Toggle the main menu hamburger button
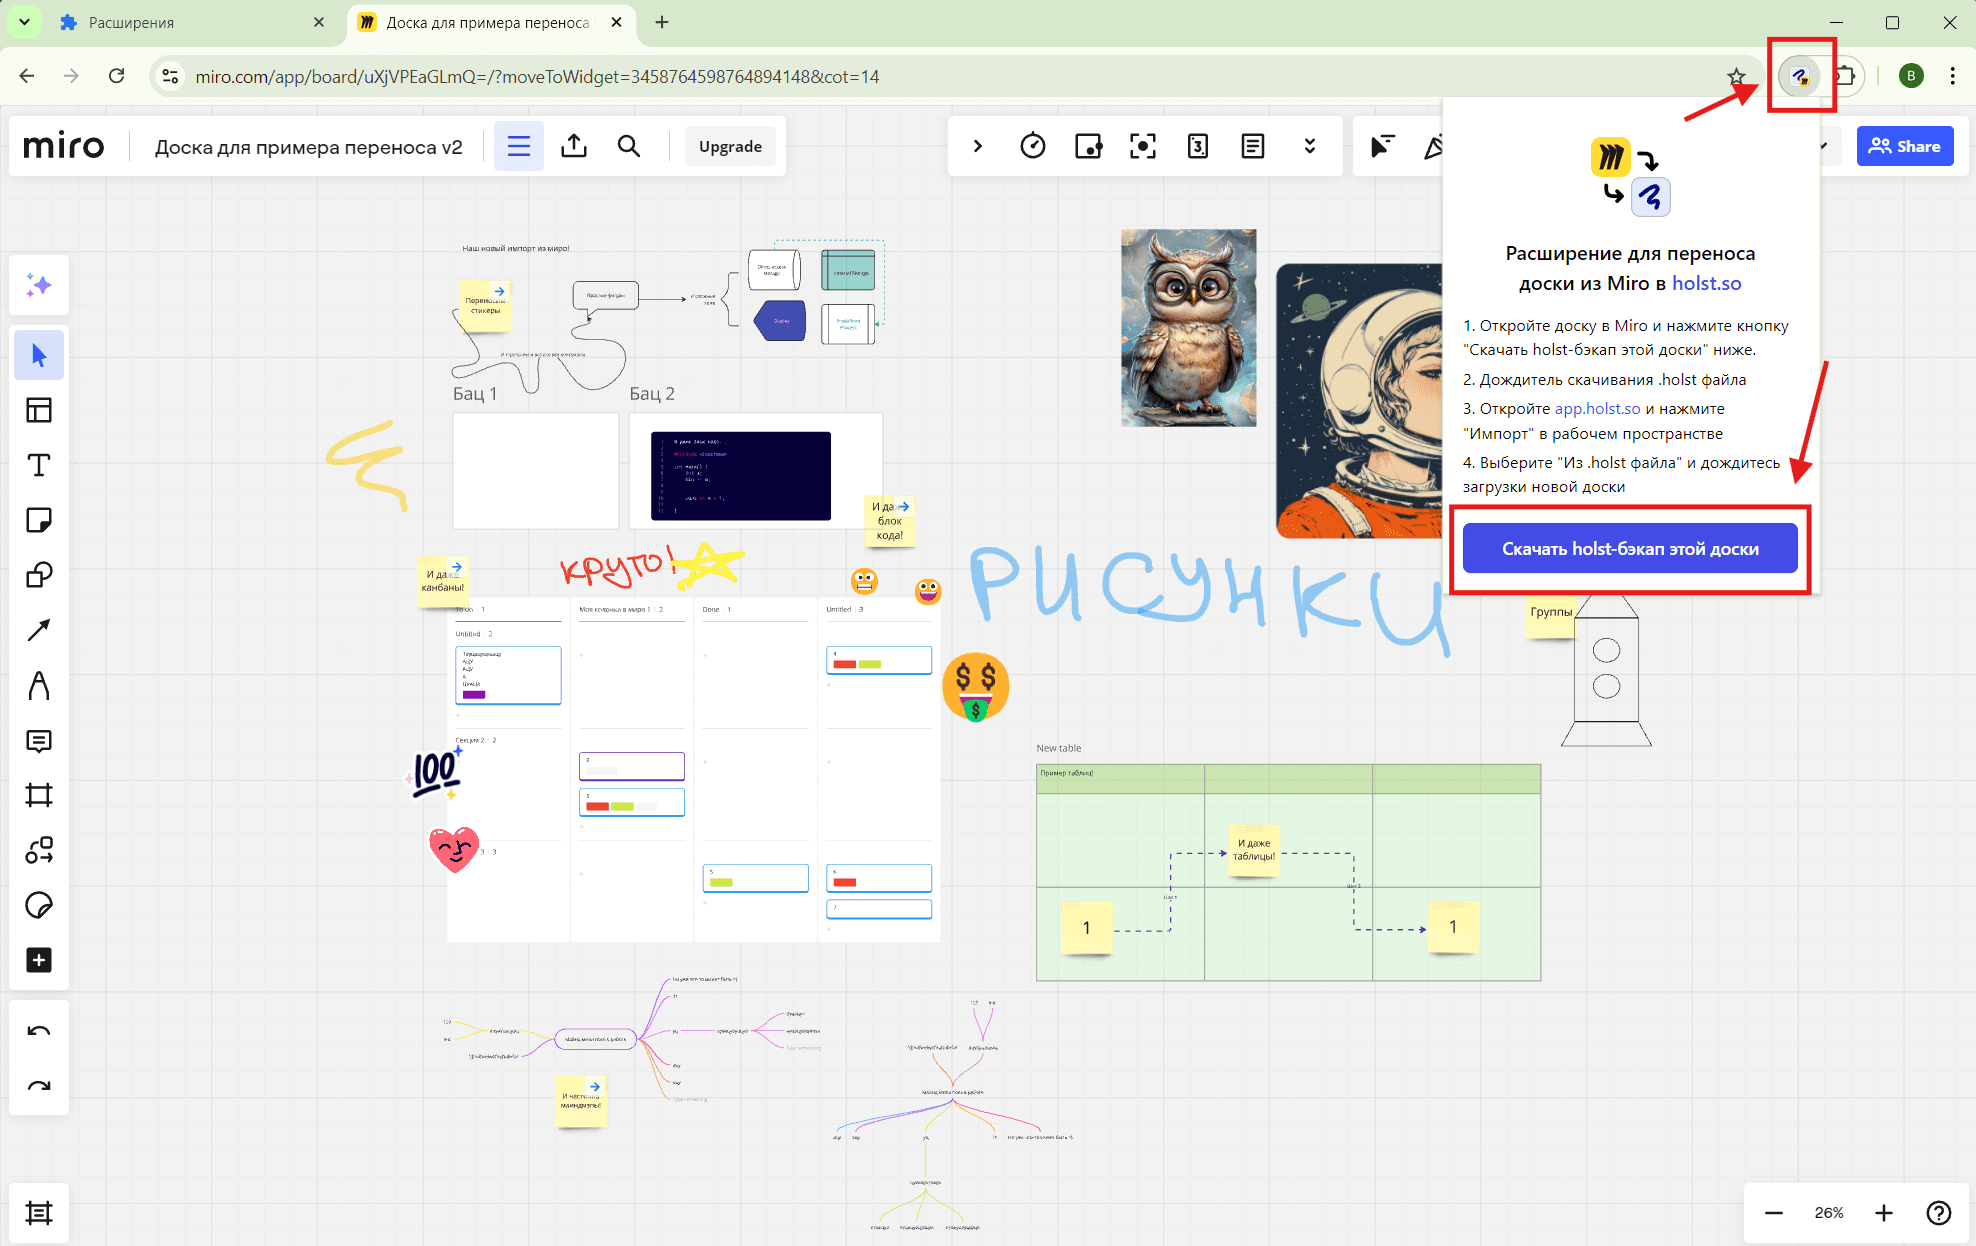1976x1246 pixels. coord(518,146)
